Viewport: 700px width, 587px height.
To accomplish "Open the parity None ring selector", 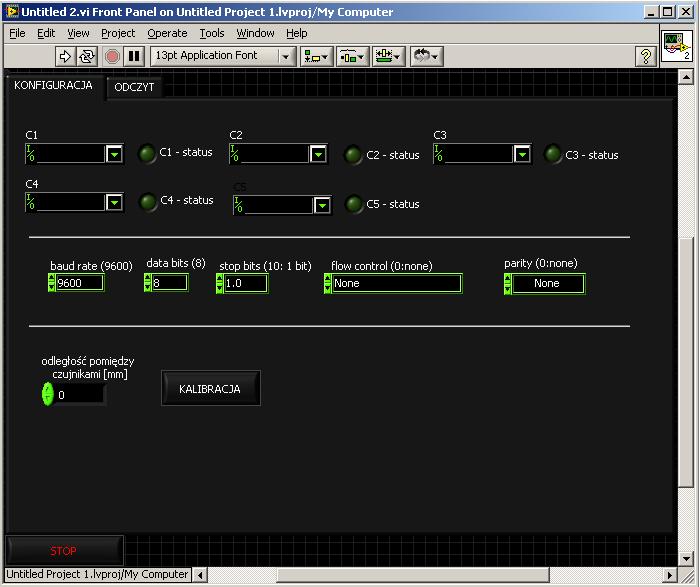I will click(x=548, y=283).
